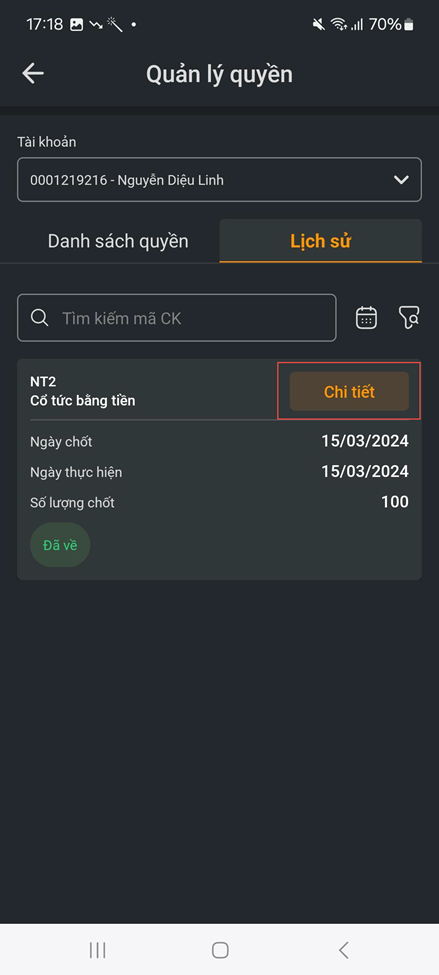
Task: Expand the account dropdown chevron
Action: [x=402, y=180]
